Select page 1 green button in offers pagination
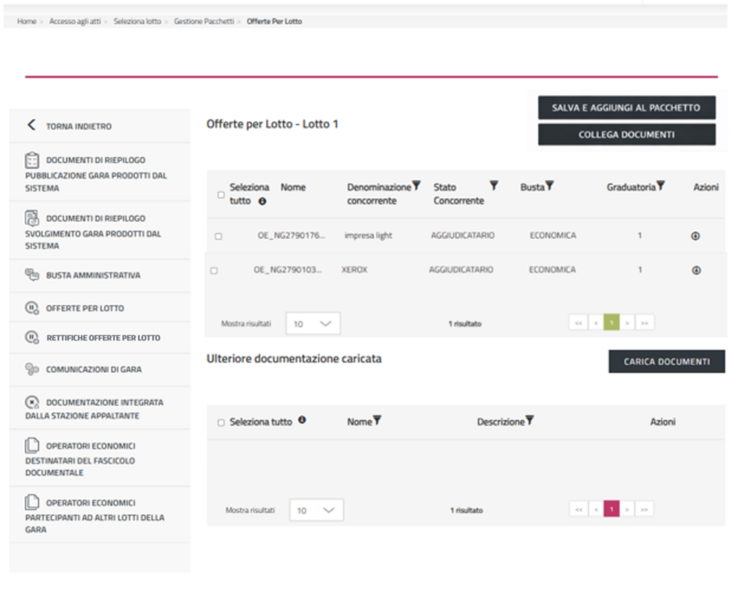731x599 pixels. (x=612, y=322)
